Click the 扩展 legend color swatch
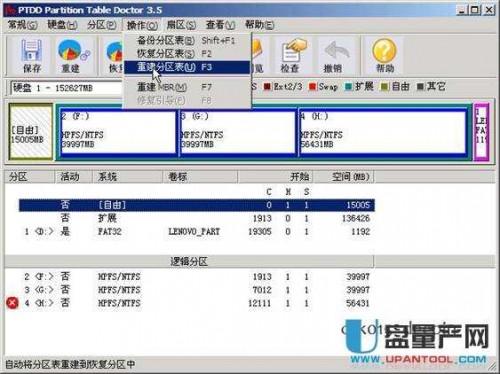 (x=349, y=87)
